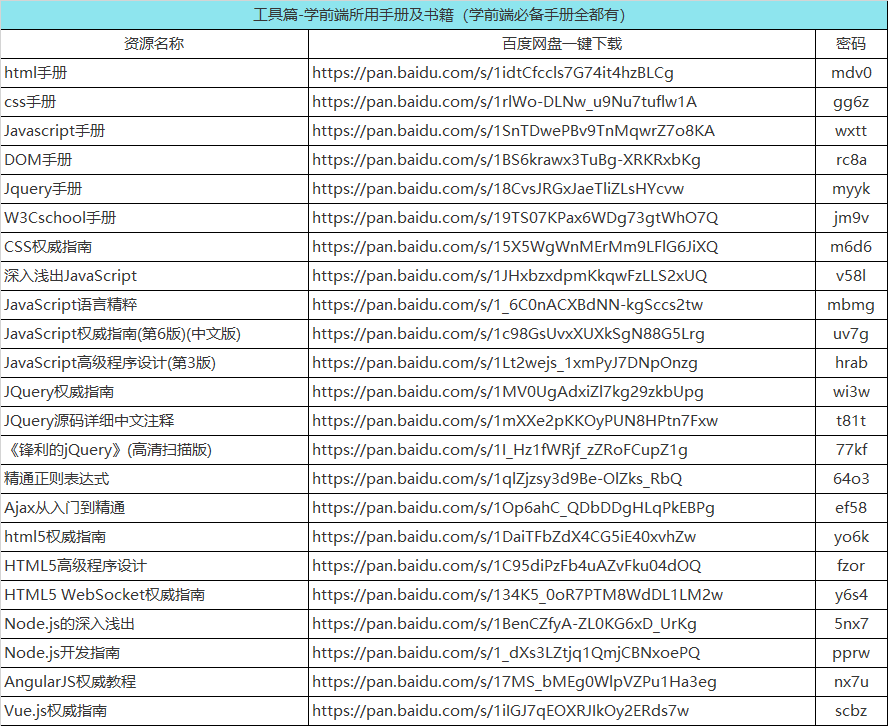The height and width of the screenshot is (726, 888).
Task: Open the Node.js的深入浅出 download link
Action: (504, 624)
